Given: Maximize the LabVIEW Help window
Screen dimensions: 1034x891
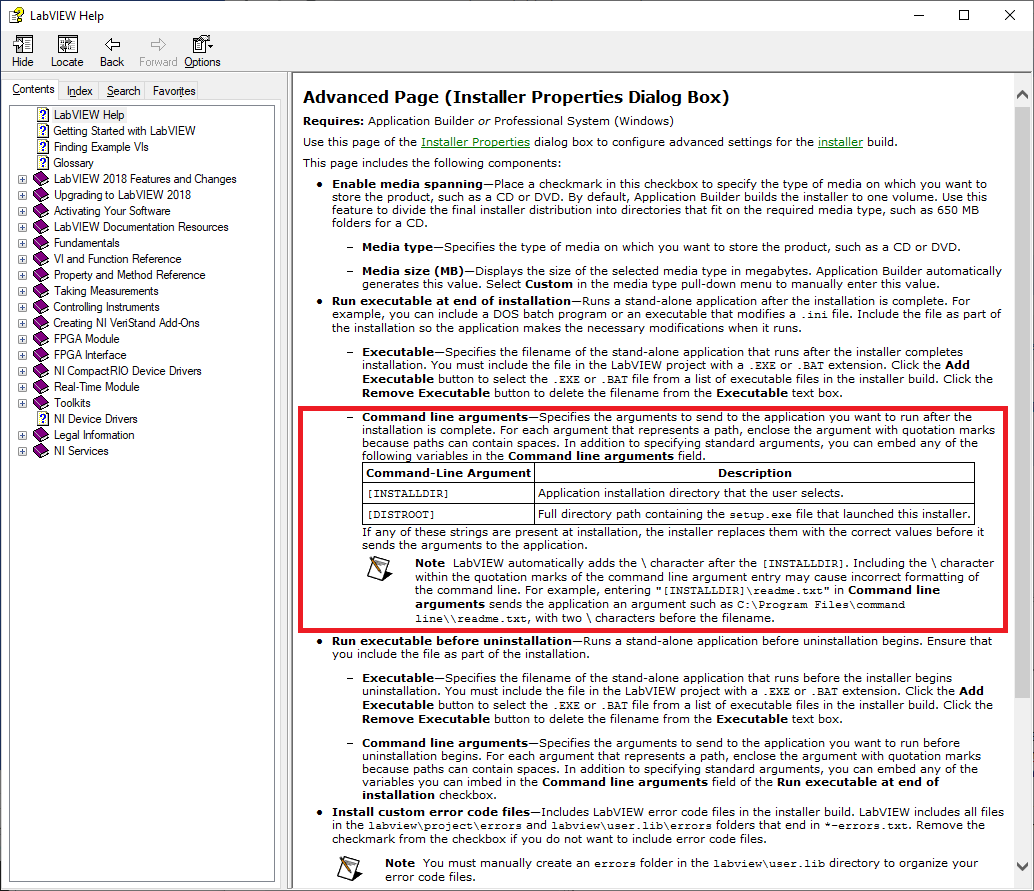Looking at the screenshot, I should tap(963, 15).
